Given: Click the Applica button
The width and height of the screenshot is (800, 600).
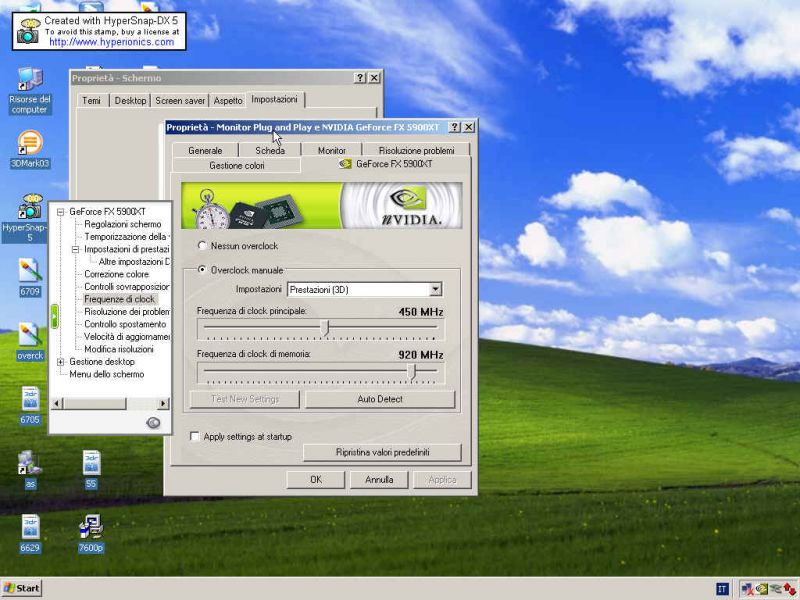Looking at the screenshot, I should click(x=442, y=480).
